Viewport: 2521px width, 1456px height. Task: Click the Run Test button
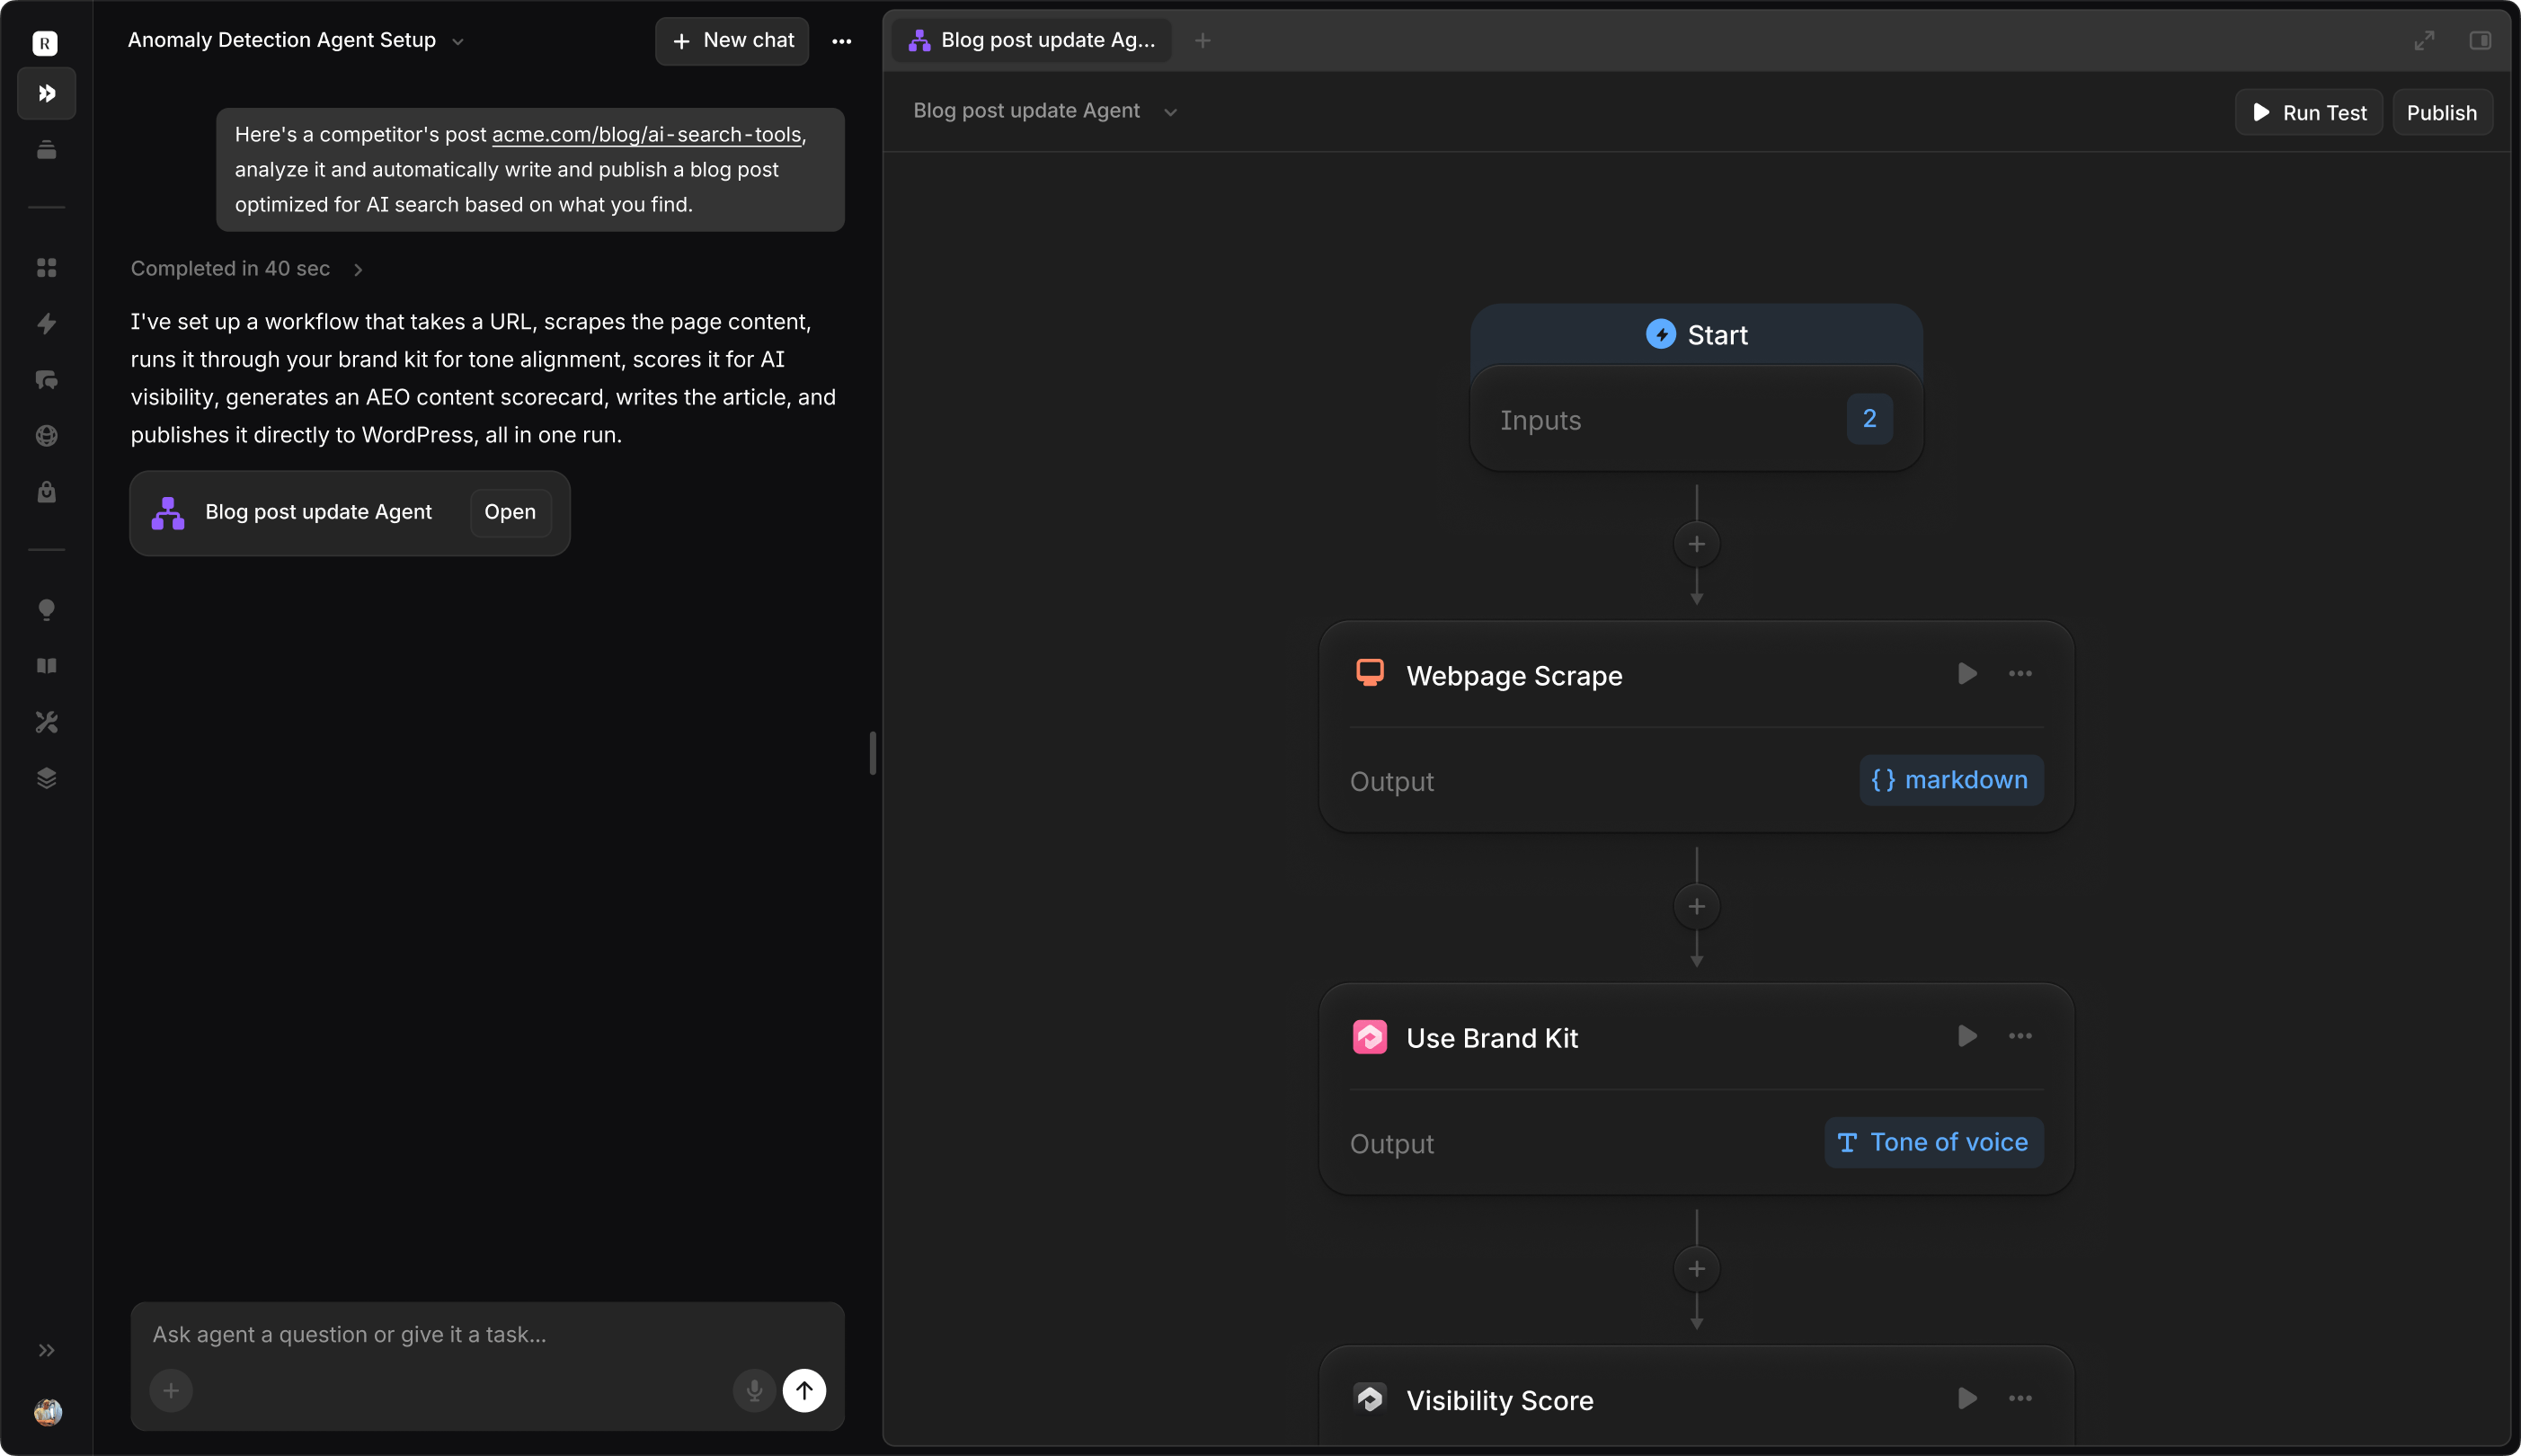coord(2308,112)
